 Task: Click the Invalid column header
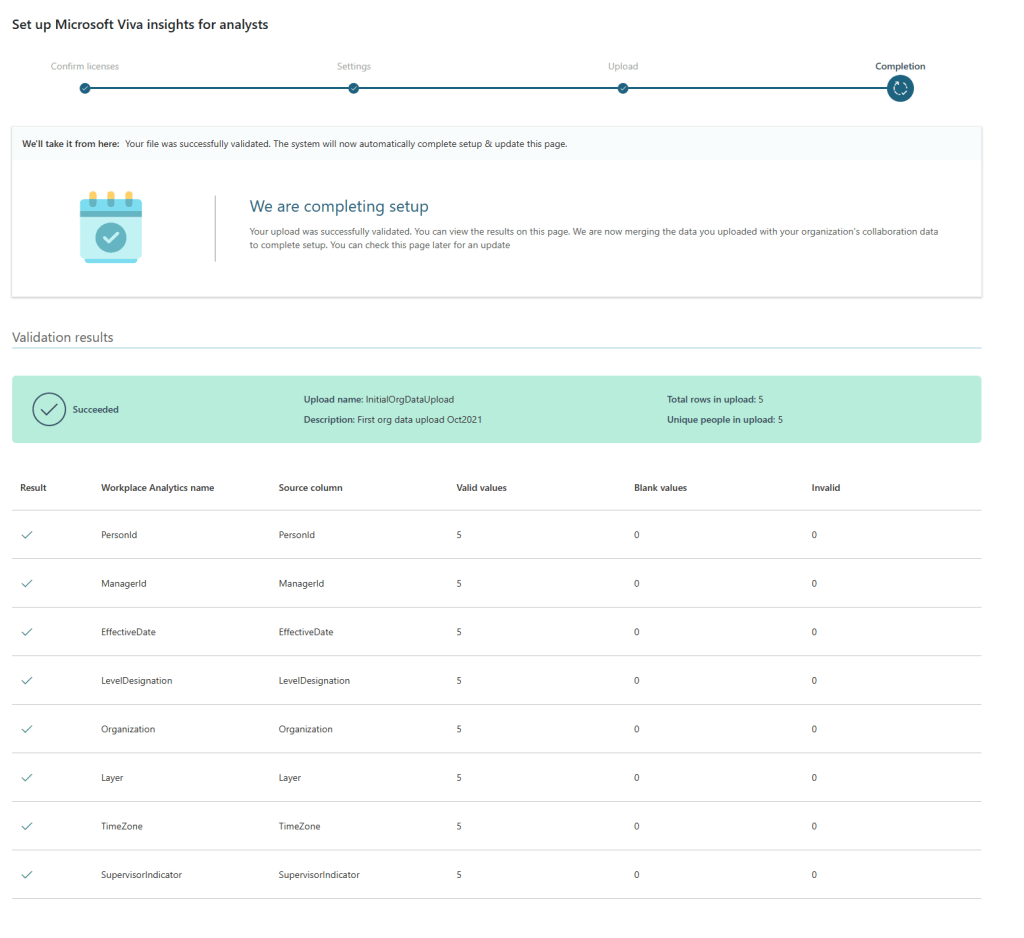(x=825, y=488)
